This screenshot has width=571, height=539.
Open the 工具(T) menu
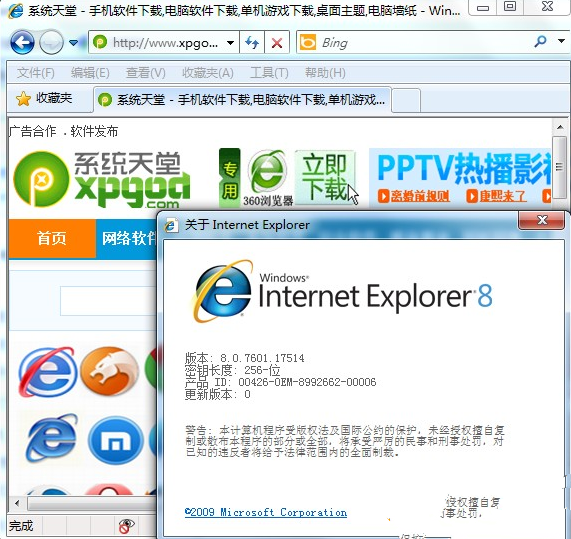(x=269, y=73)
